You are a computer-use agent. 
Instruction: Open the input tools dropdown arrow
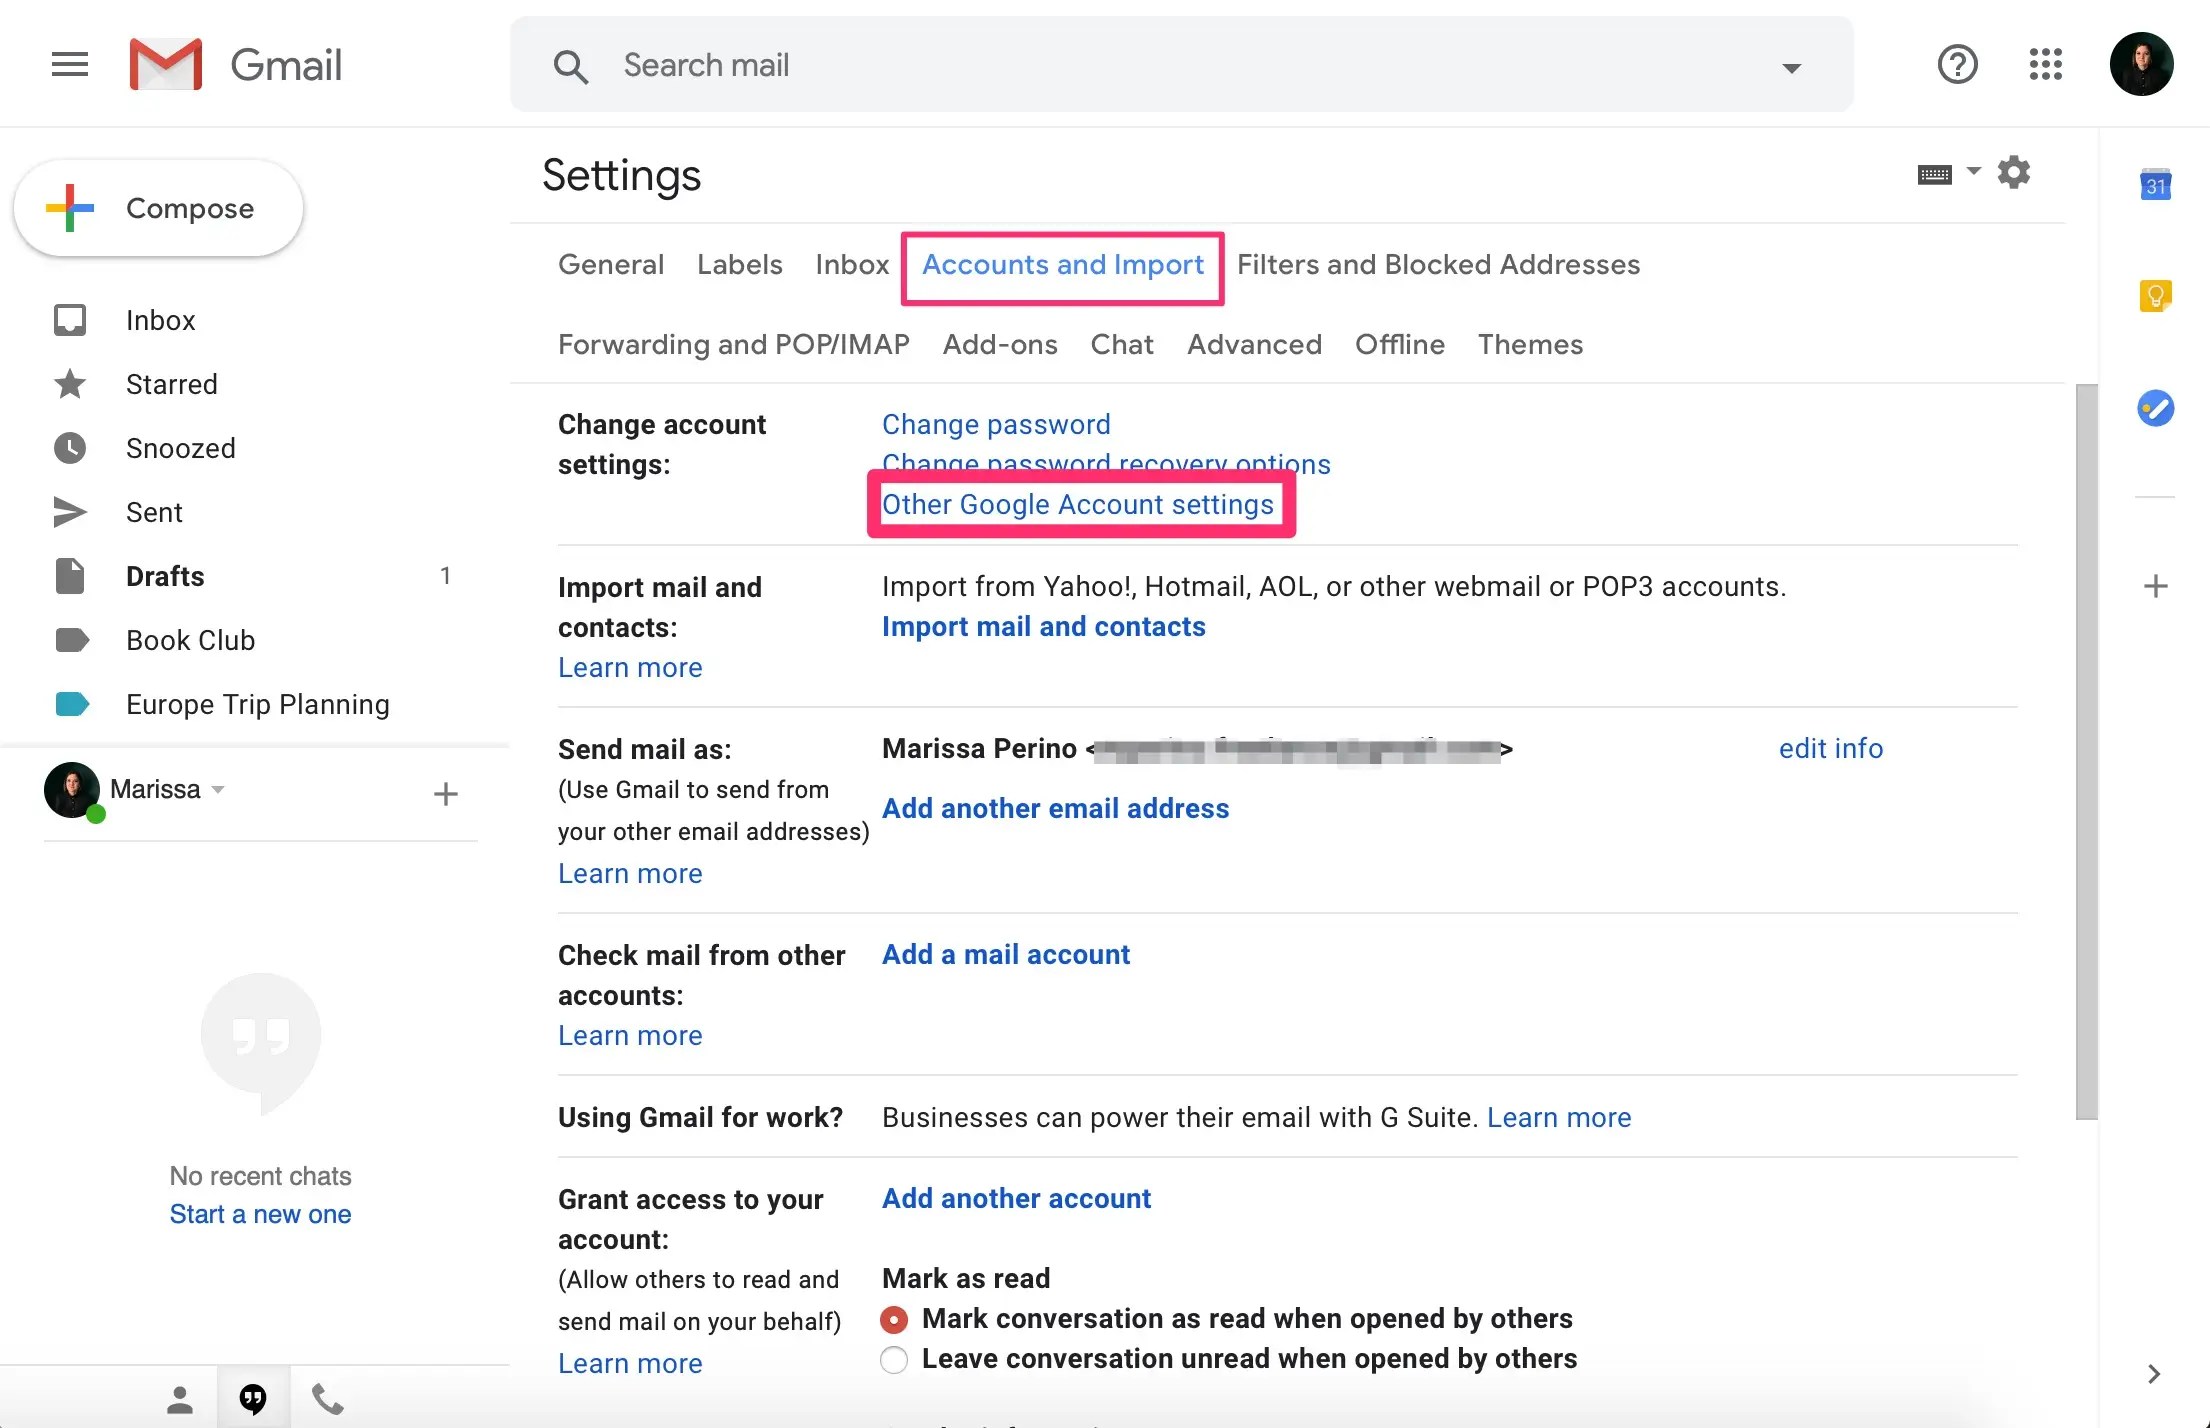(1973, 172)
